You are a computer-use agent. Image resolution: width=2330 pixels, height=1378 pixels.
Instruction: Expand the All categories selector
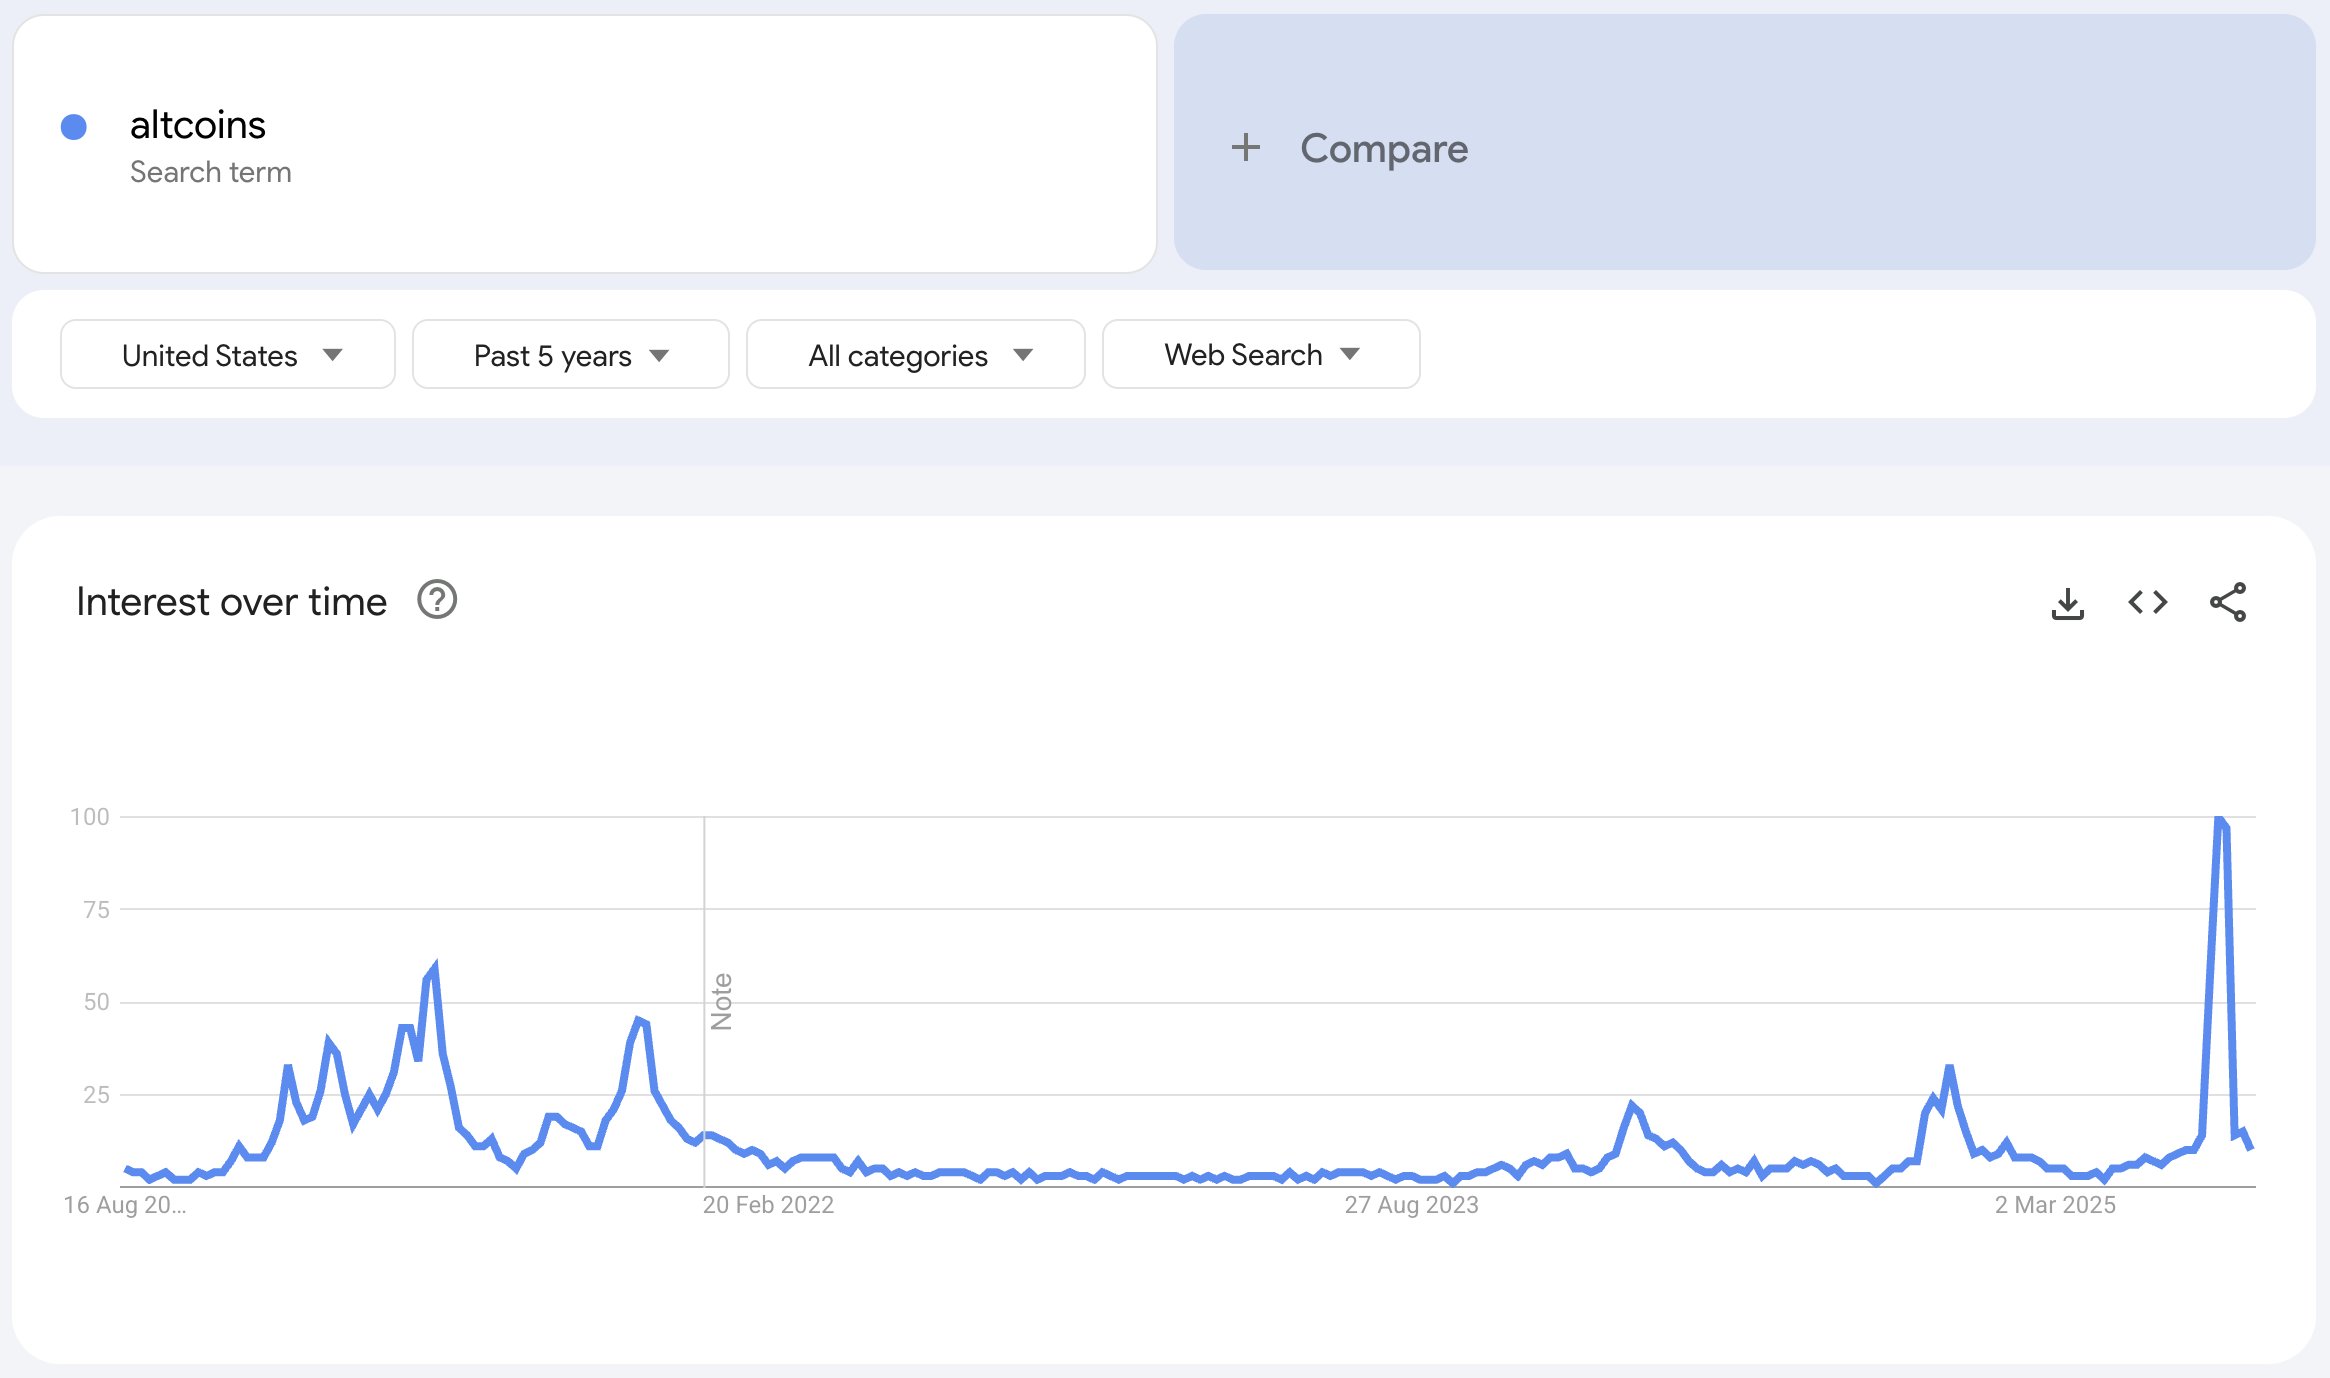click(x=915, y=354)
